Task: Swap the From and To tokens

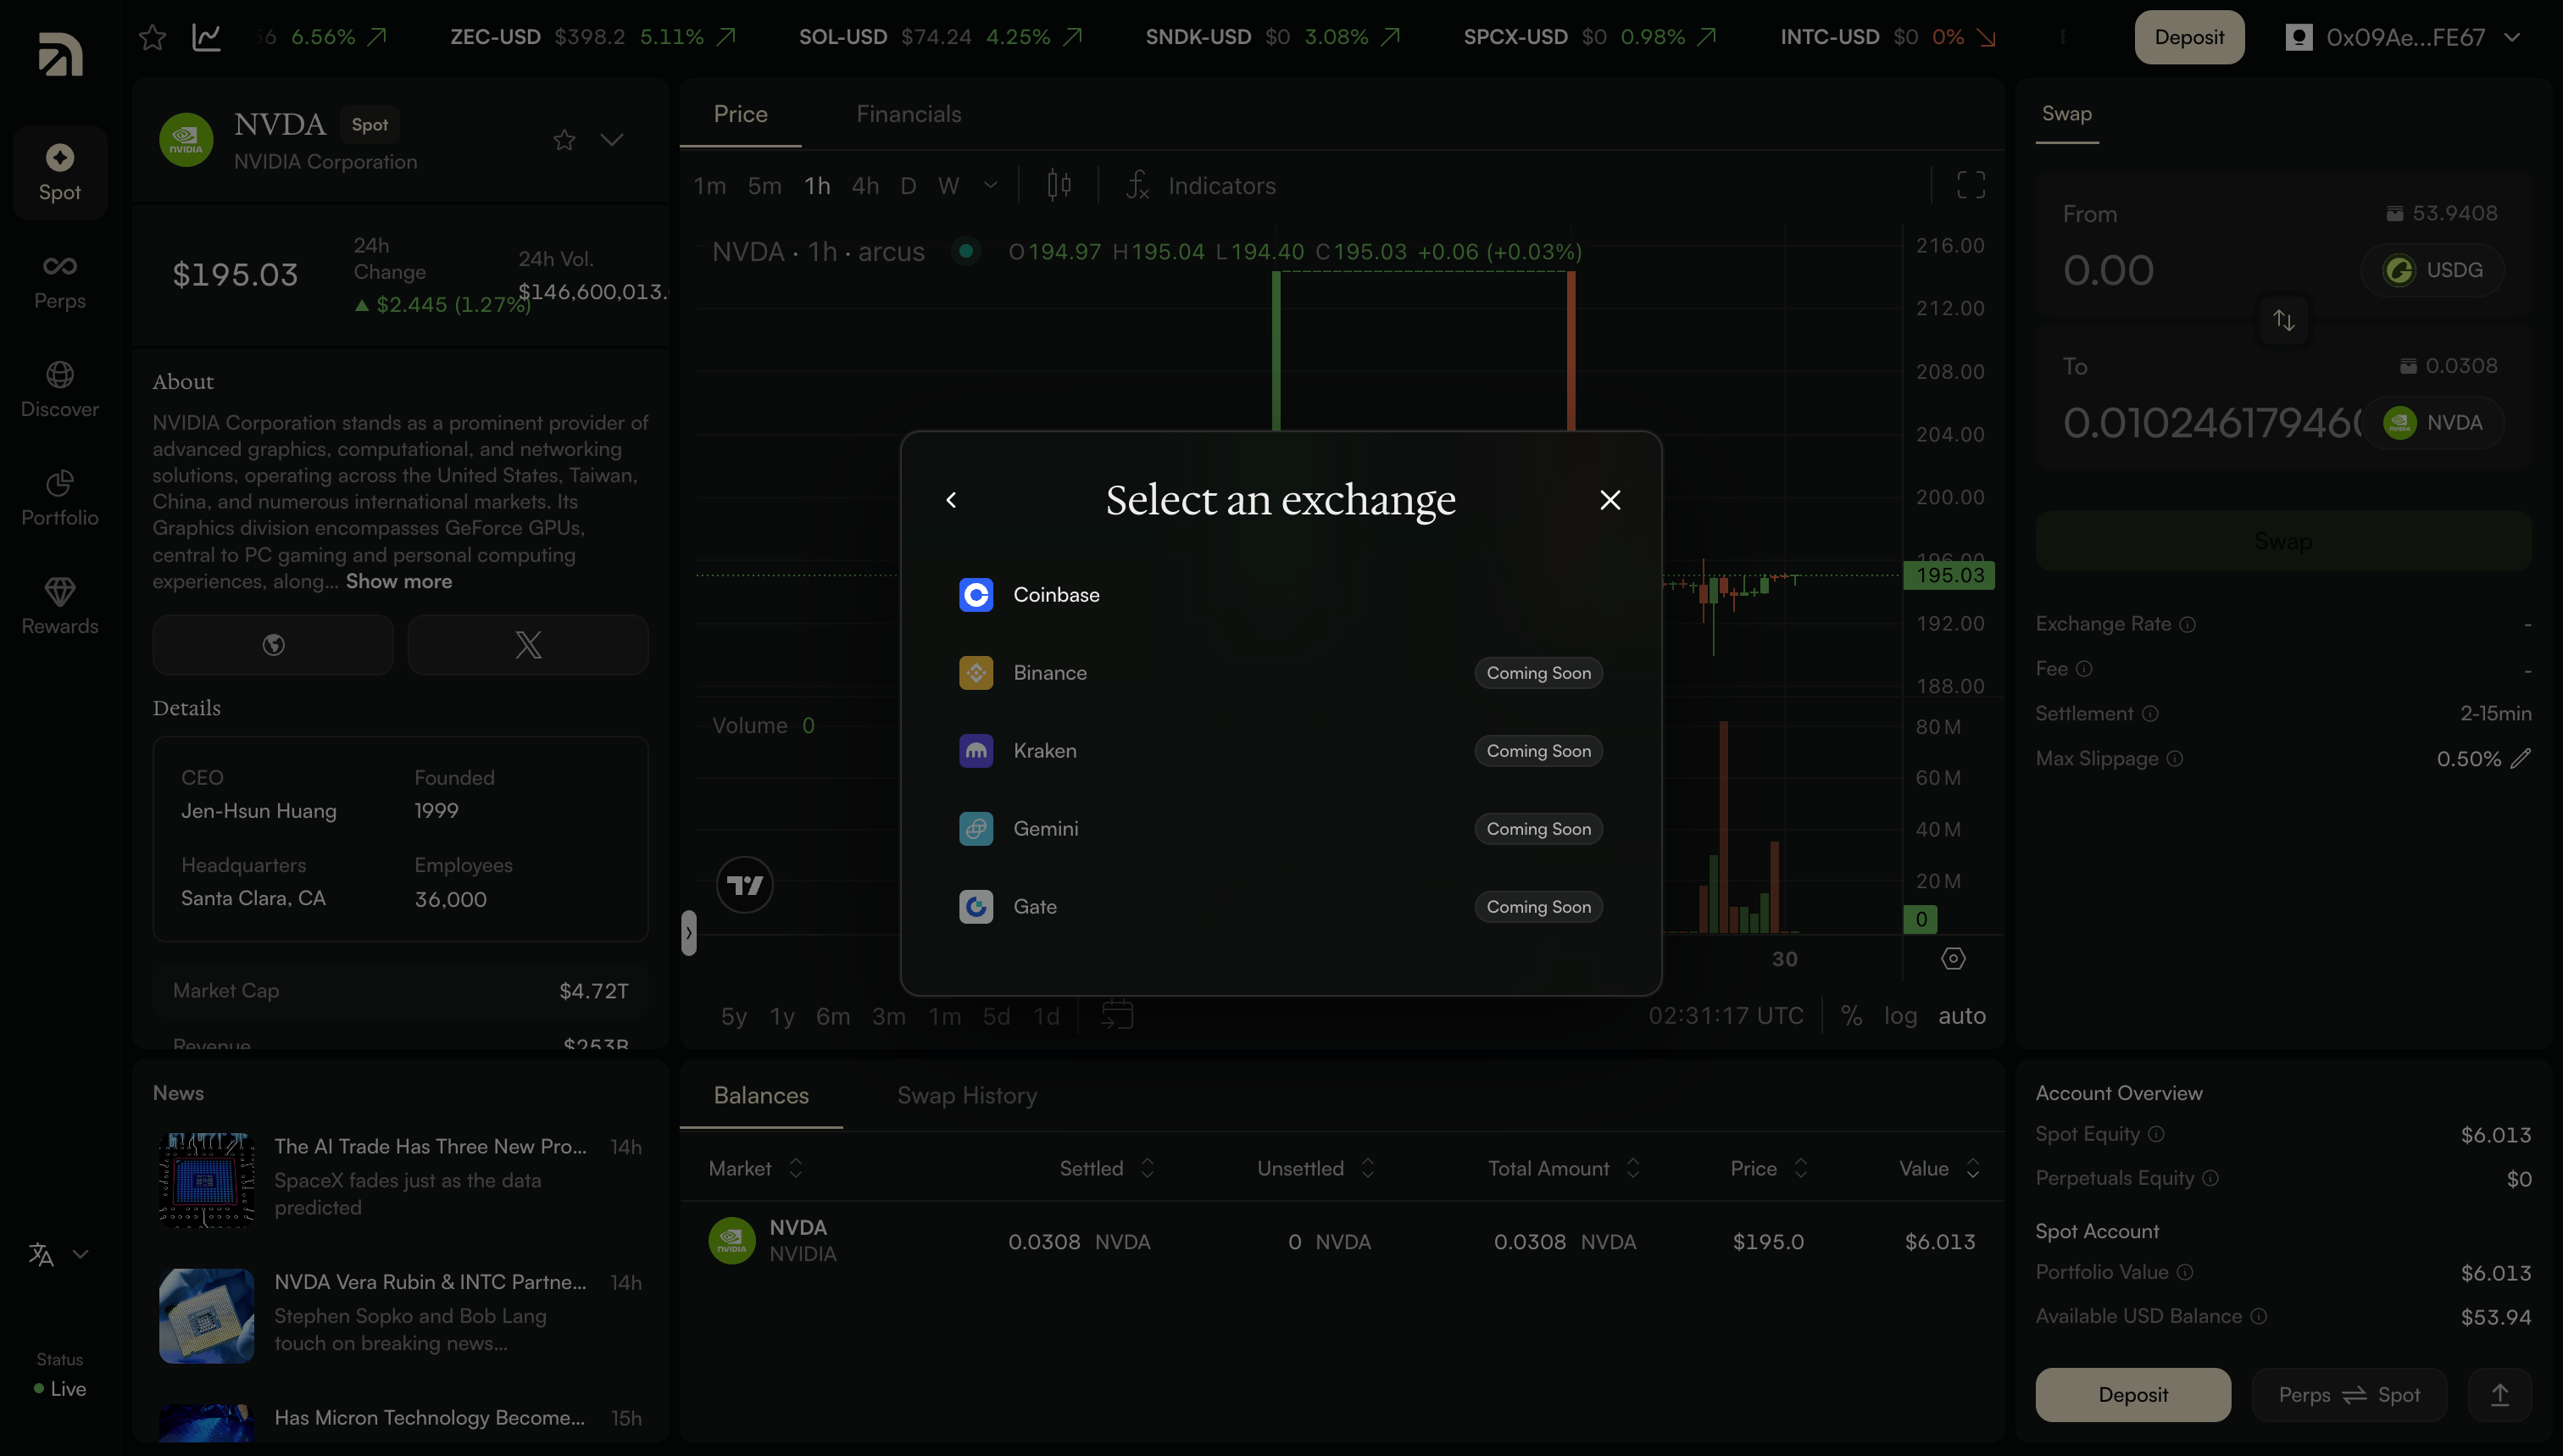Action: 2283,320
